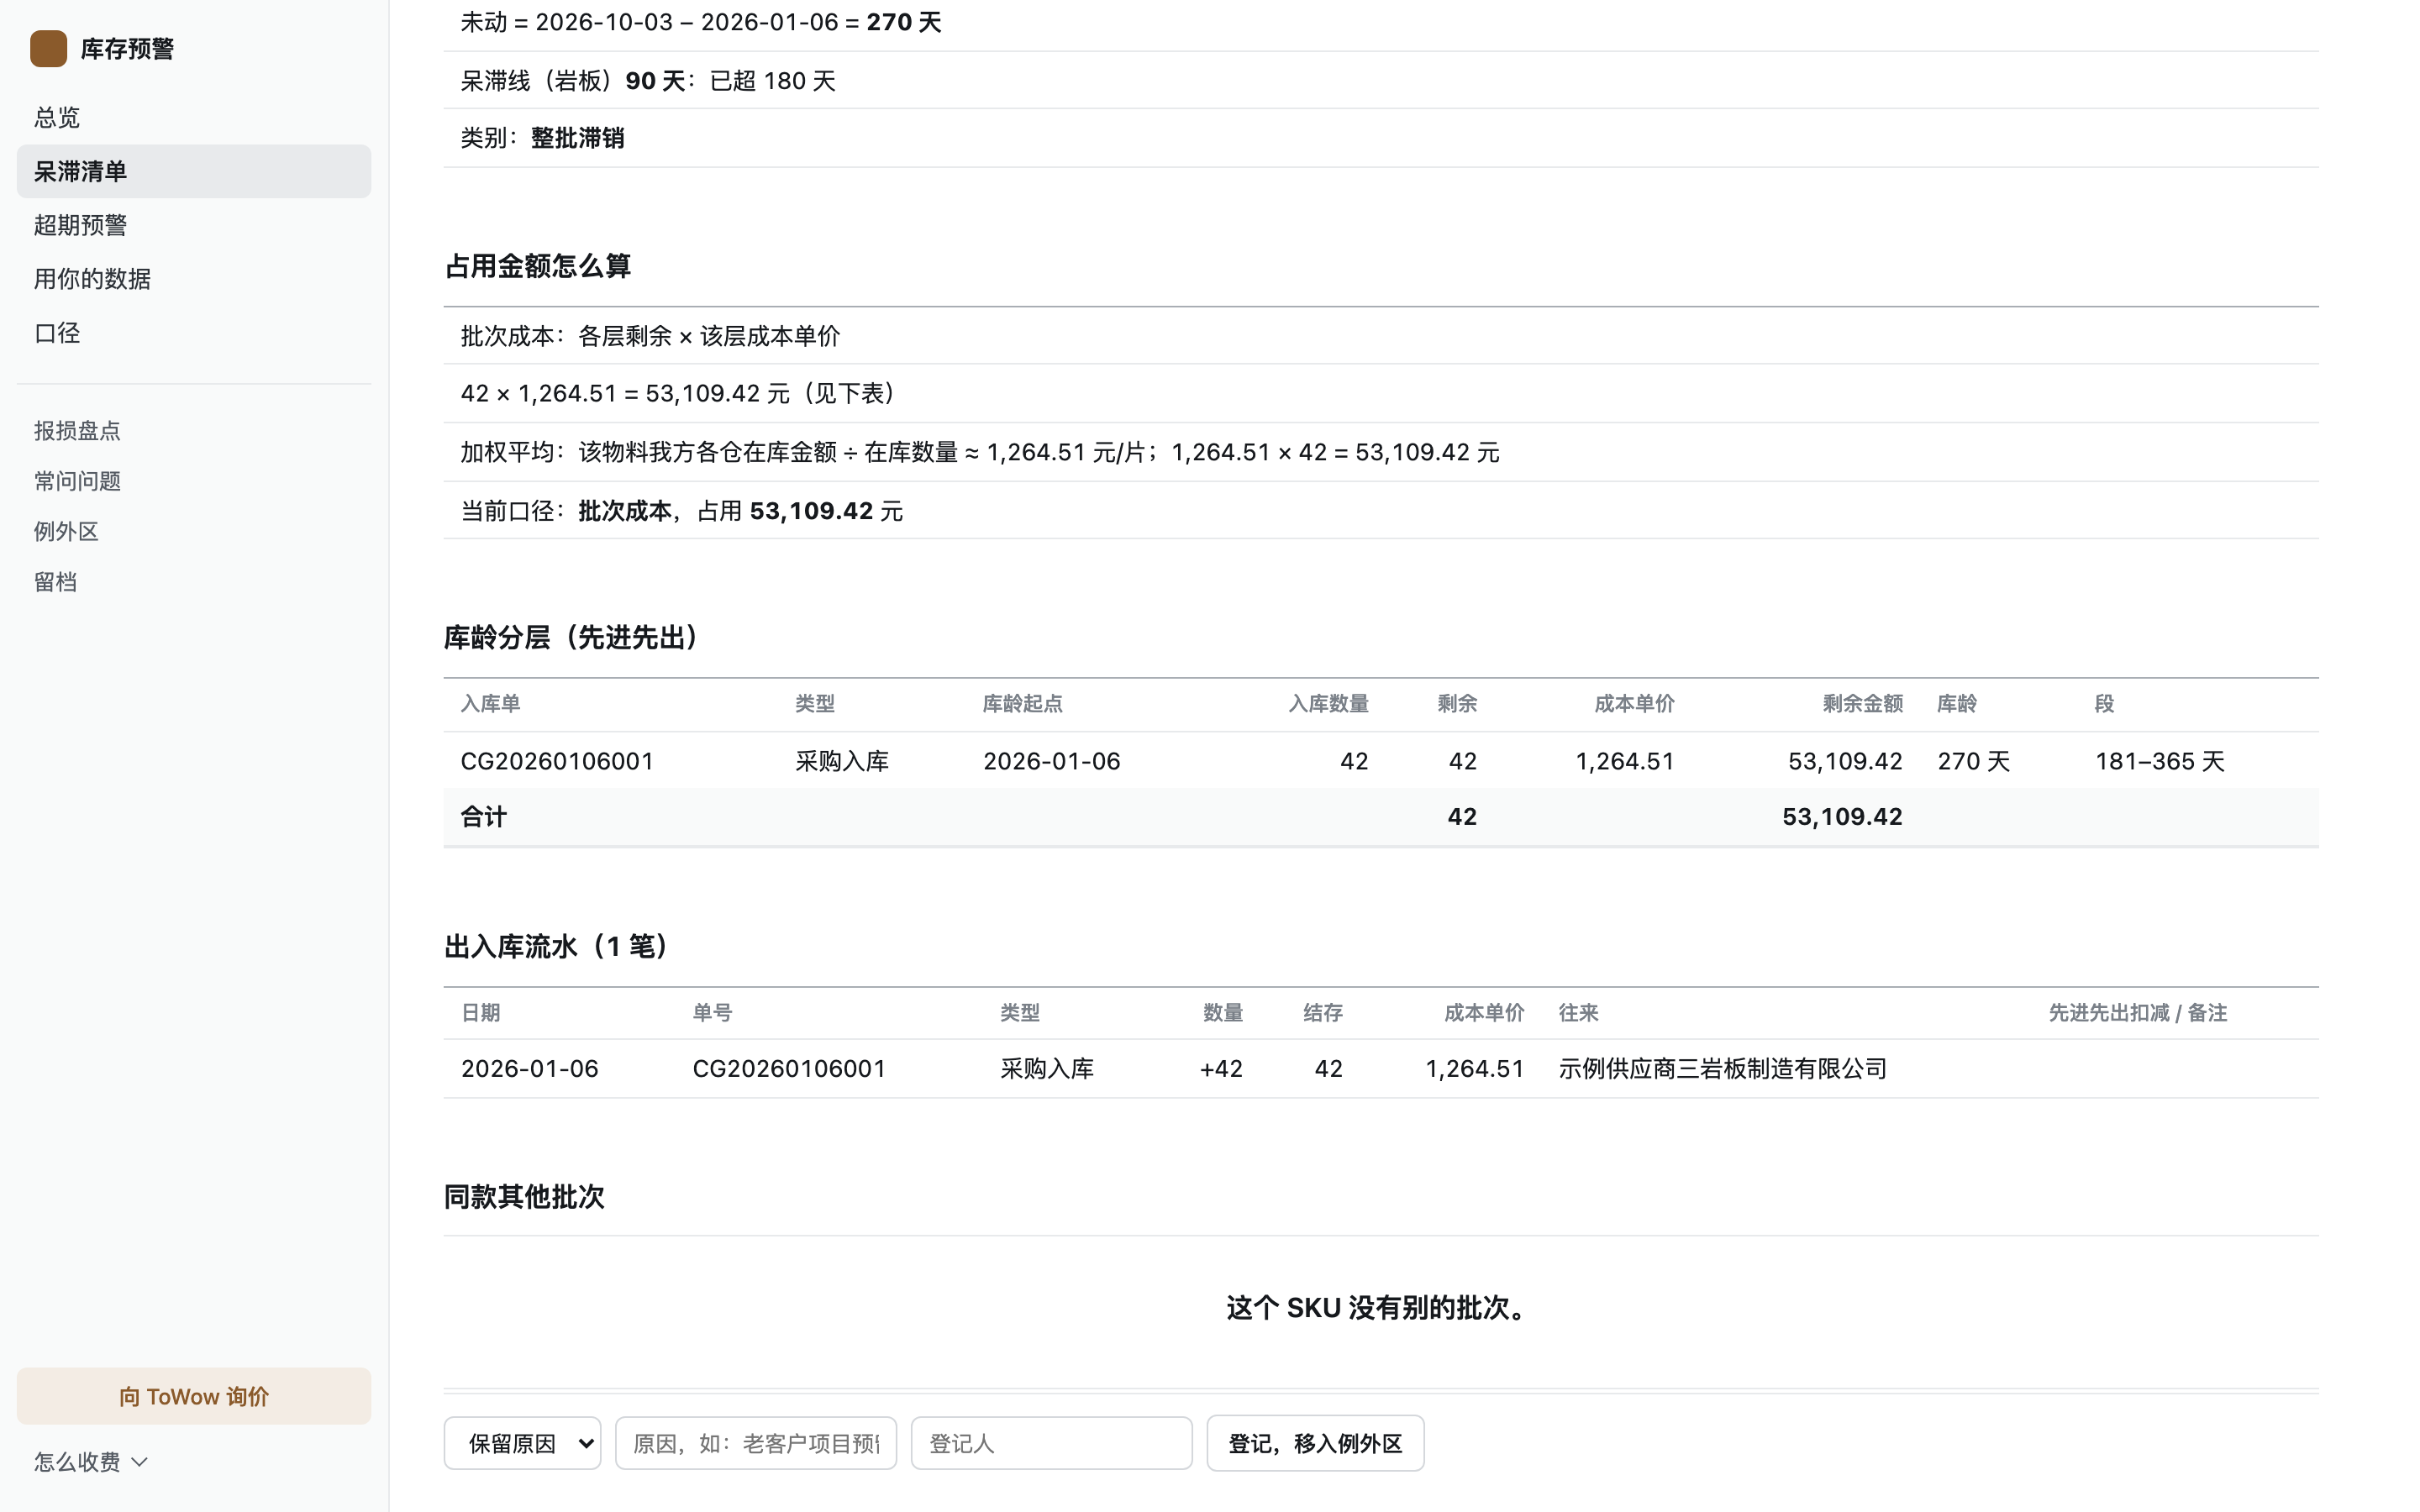
Task: Click 库龄起点 date 2026-01-06 cell
Action: tap(1051, 761)
